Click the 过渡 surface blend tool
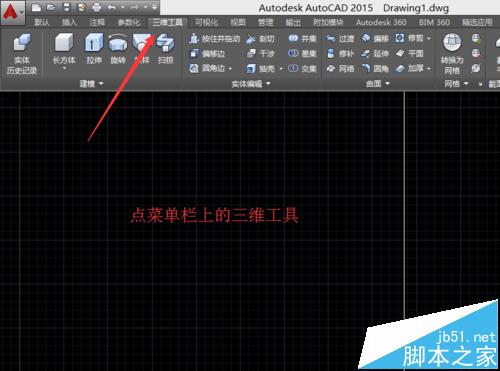Viewport: 500px width, 371px height. pos(340,39)
